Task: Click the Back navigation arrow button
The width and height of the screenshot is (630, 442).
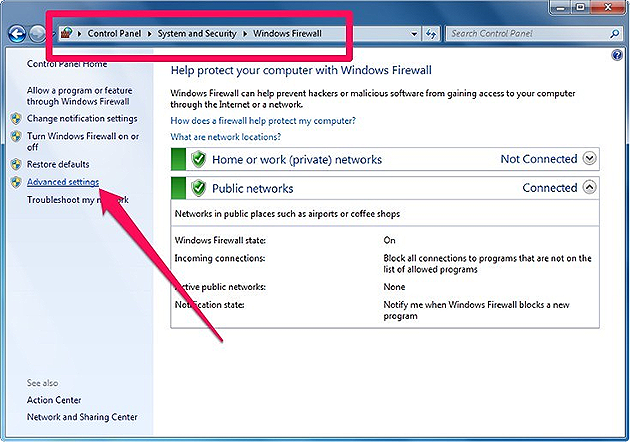Action: coord(17,33)
